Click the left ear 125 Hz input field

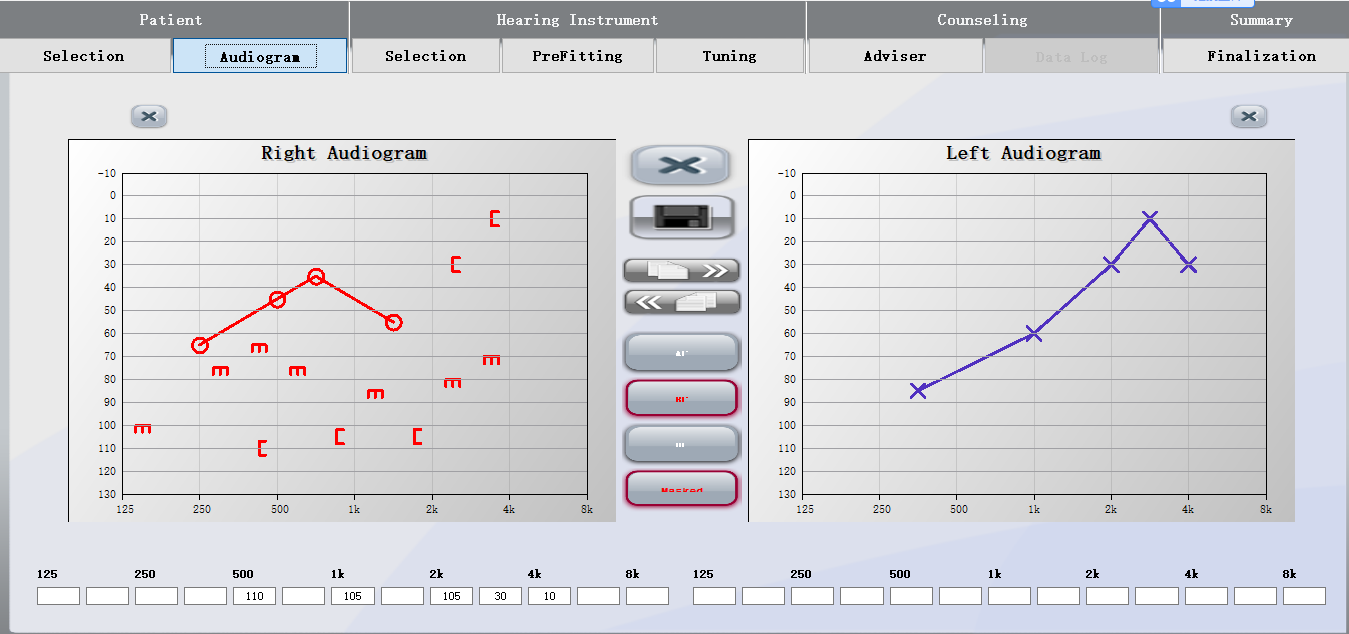pos(714,596)
